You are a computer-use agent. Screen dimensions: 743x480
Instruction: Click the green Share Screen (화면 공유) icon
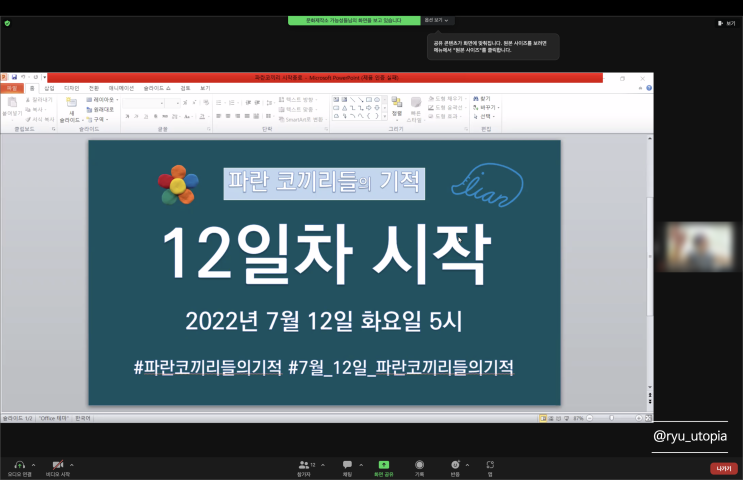click(383, 465)
